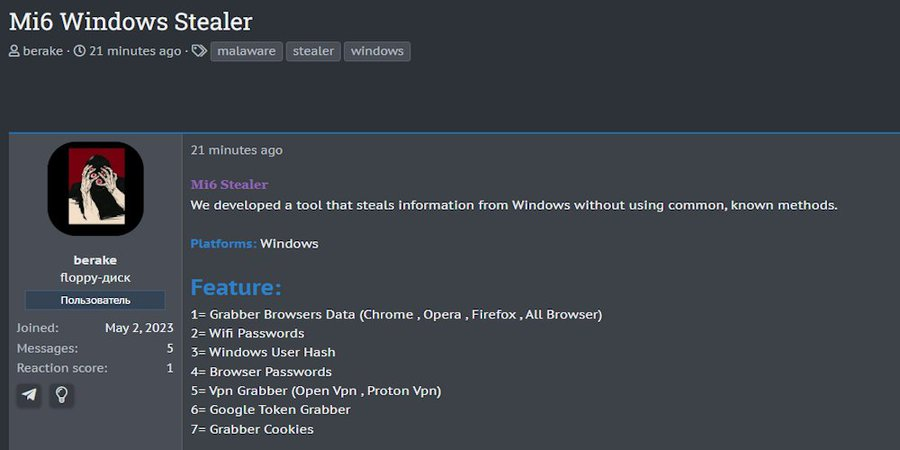Open the berake author link under the title

[42, 51]
